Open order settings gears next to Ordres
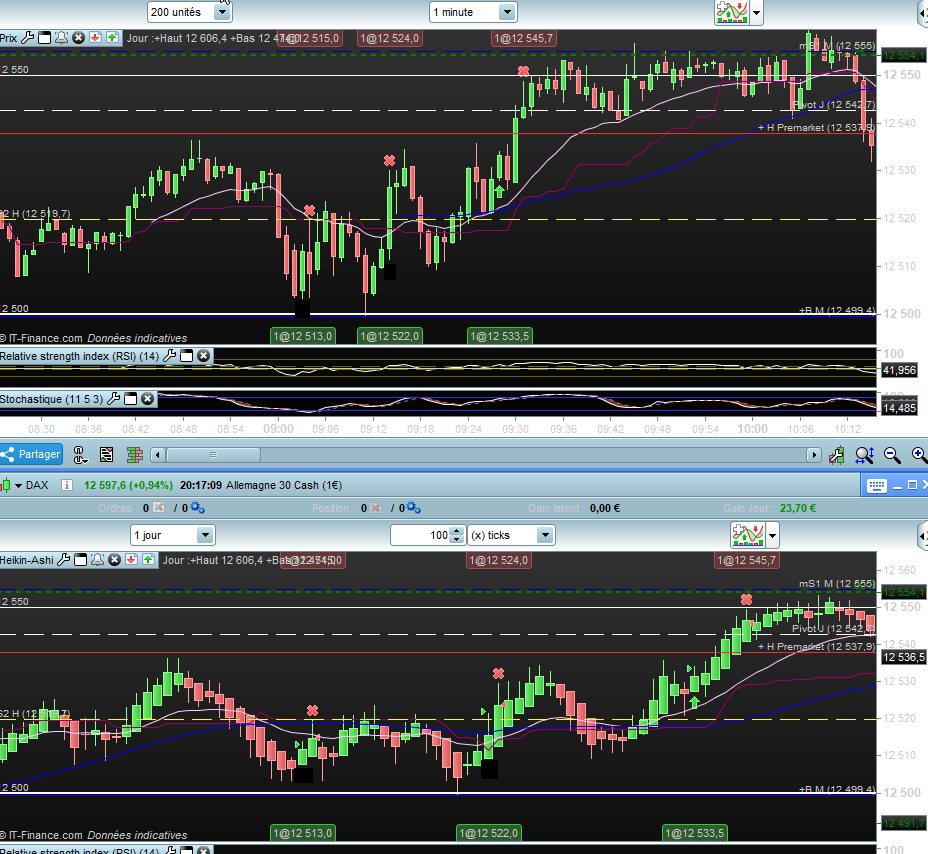This screenshot has height=854, width=928. click(x=198, y=508)
